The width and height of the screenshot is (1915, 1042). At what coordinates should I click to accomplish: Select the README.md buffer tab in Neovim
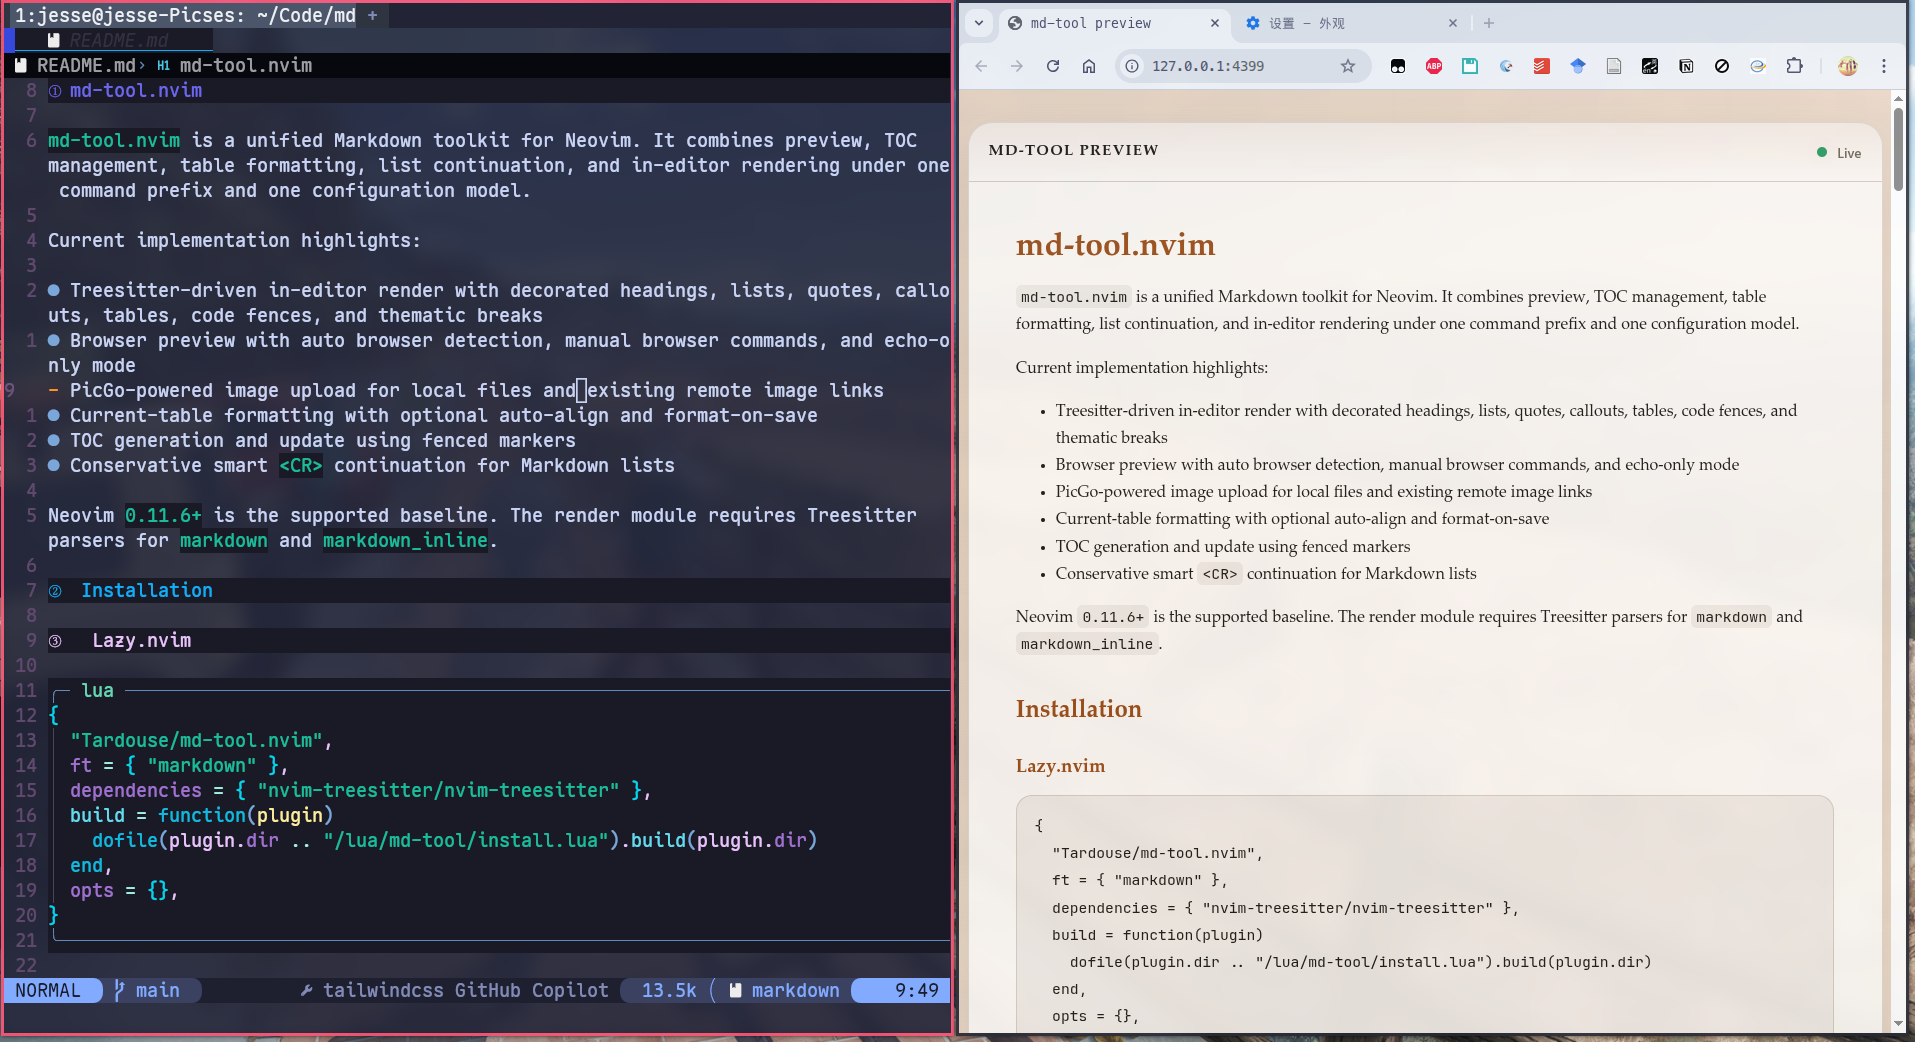(120, 40)
